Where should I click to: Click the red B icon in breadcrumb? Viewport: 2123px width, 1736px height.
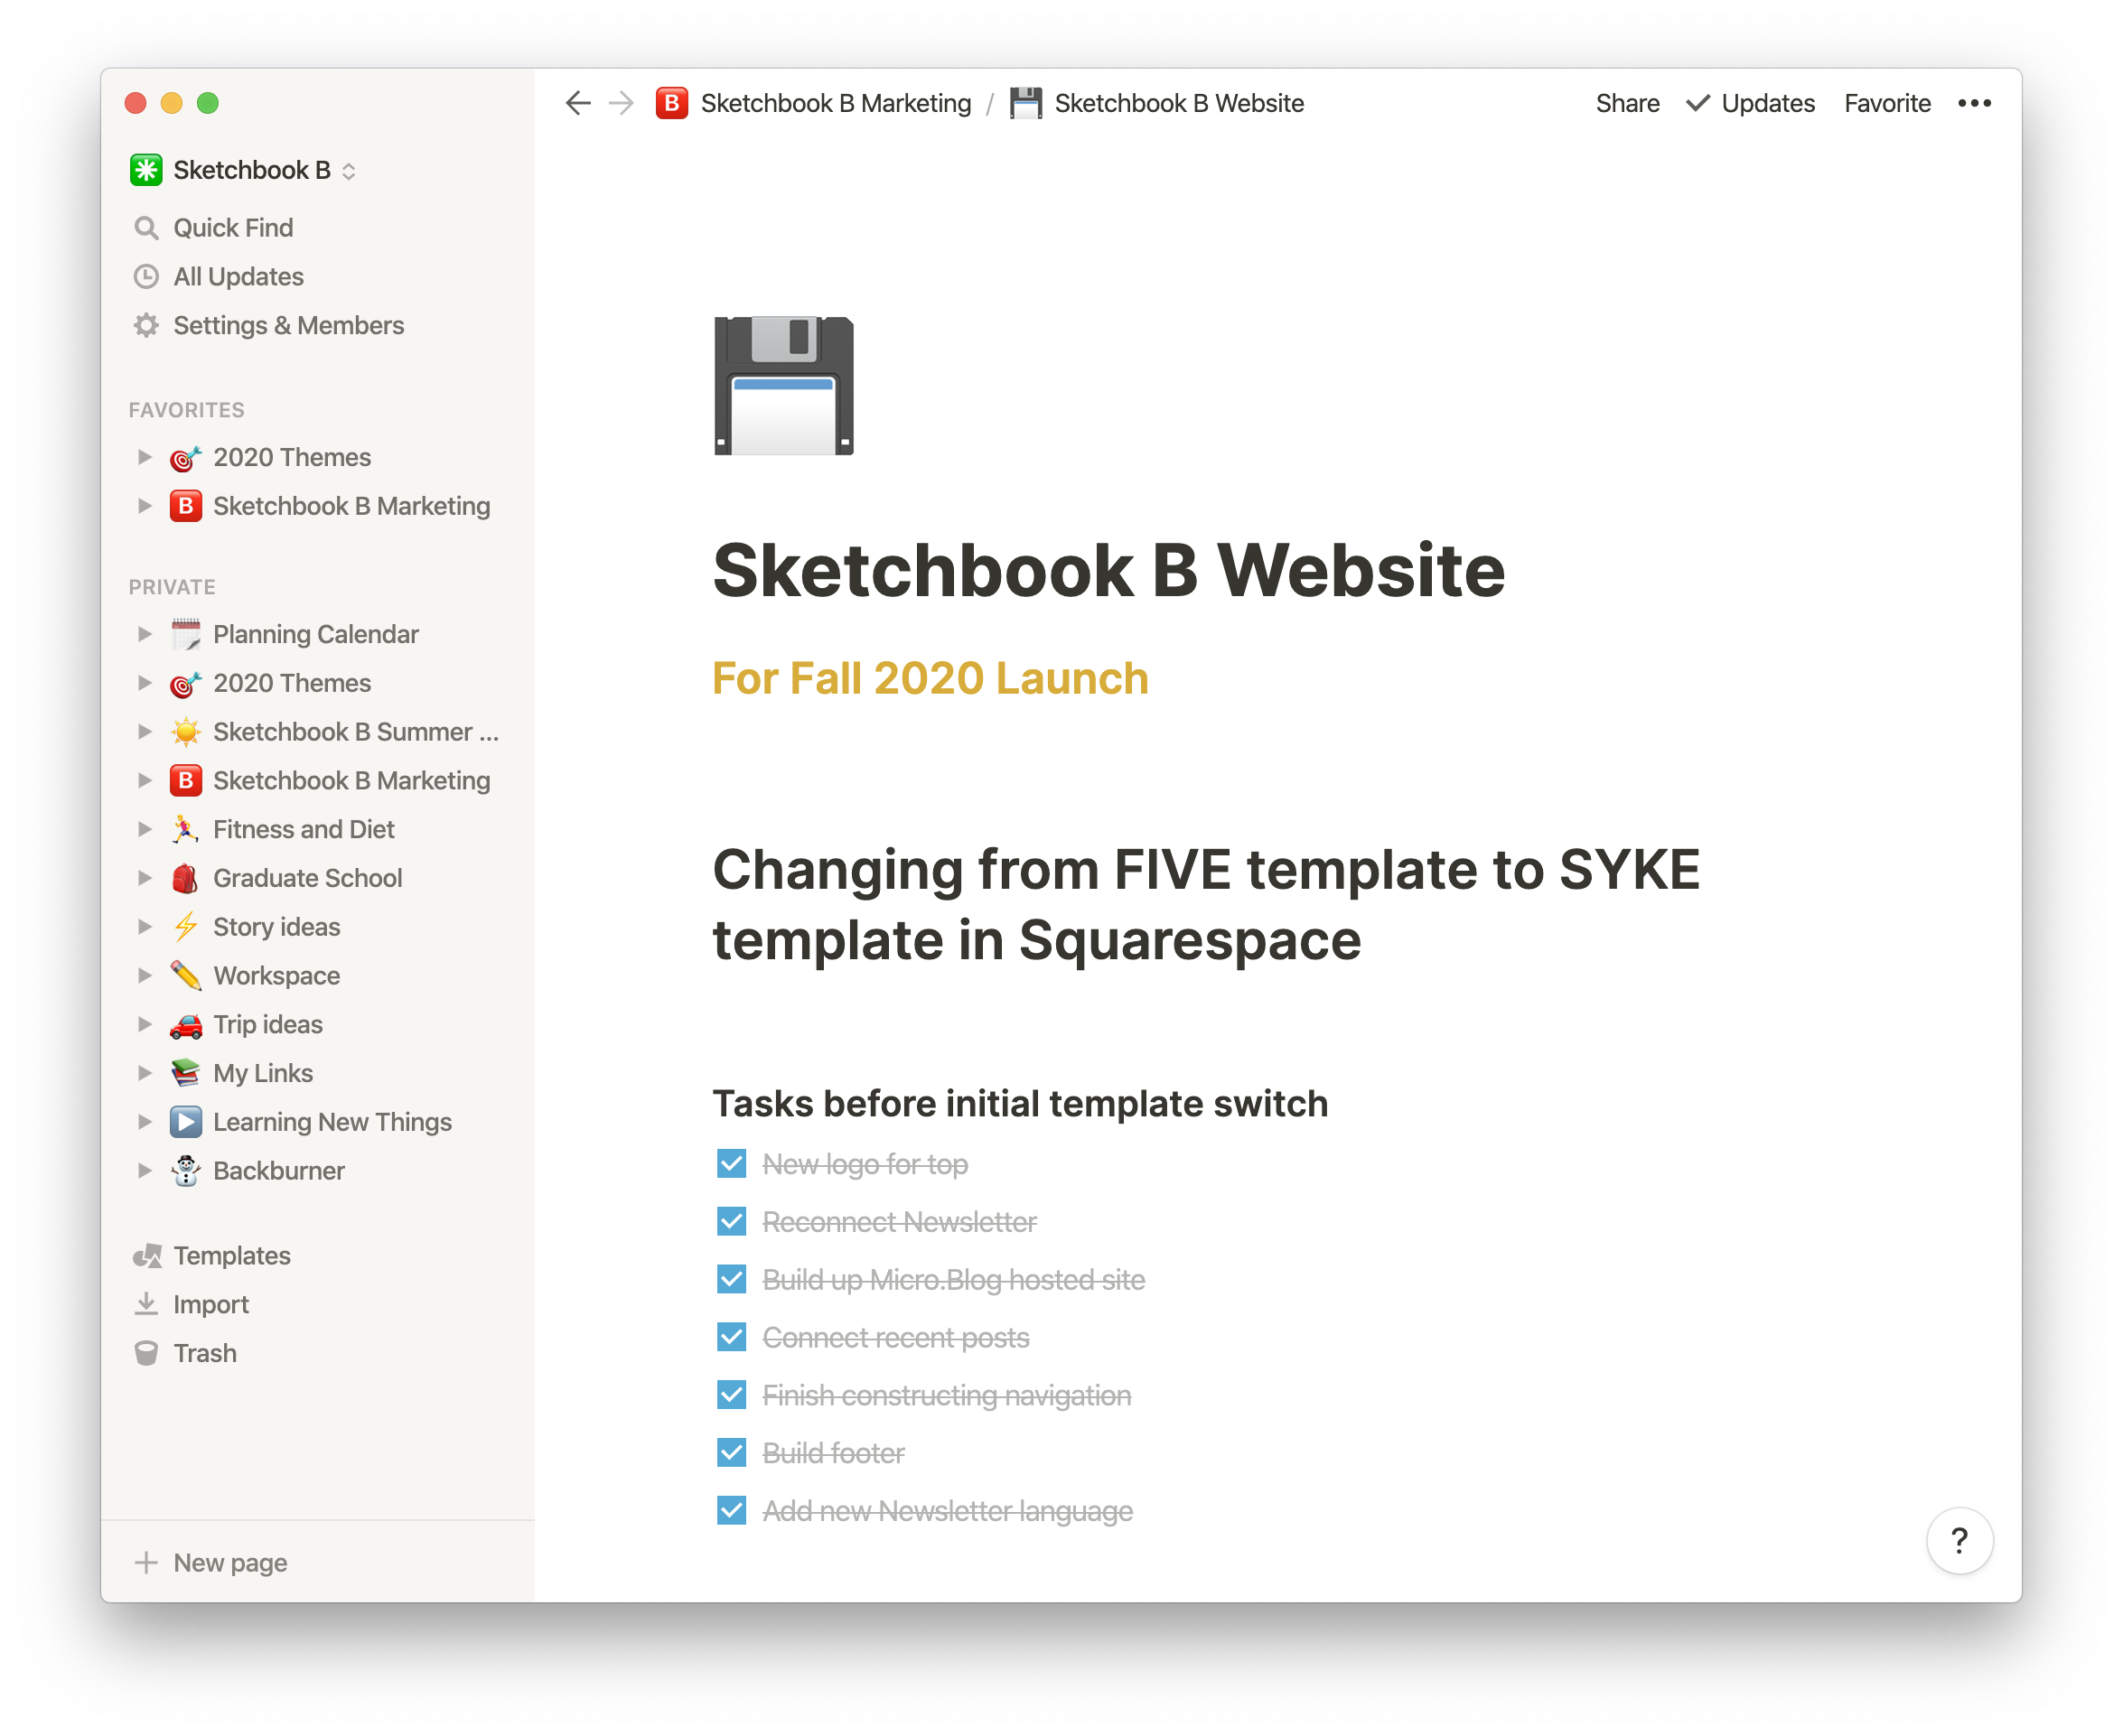(x=671, y=103)
